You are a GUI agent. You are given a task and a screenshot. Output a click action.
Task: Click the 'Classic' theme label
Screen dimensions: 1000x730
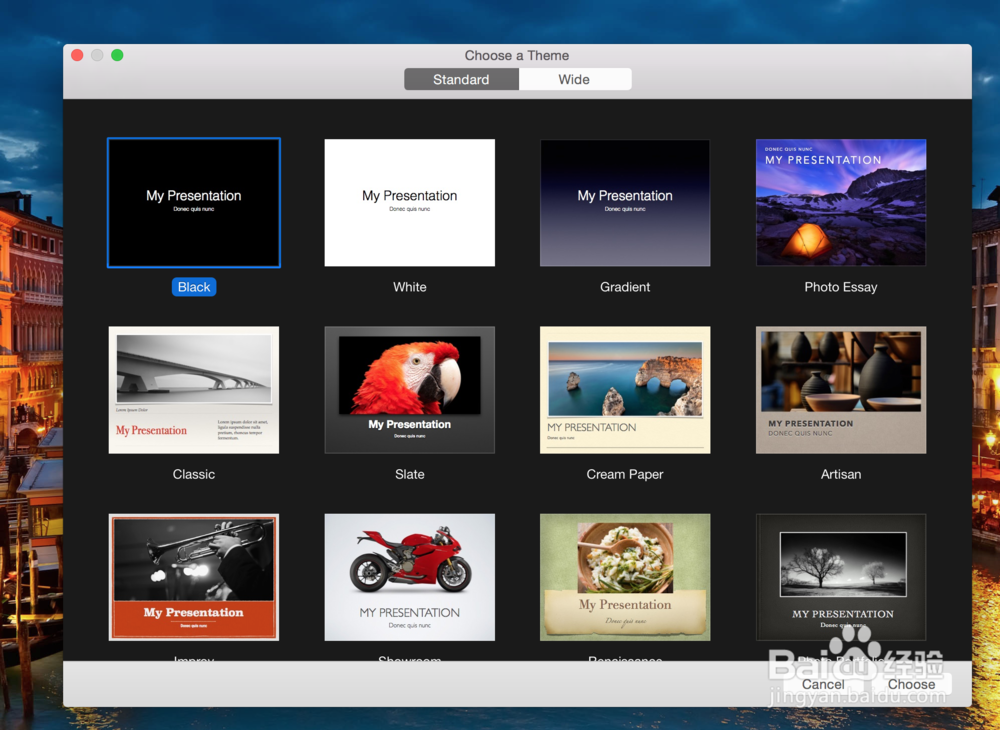[194, 474]
